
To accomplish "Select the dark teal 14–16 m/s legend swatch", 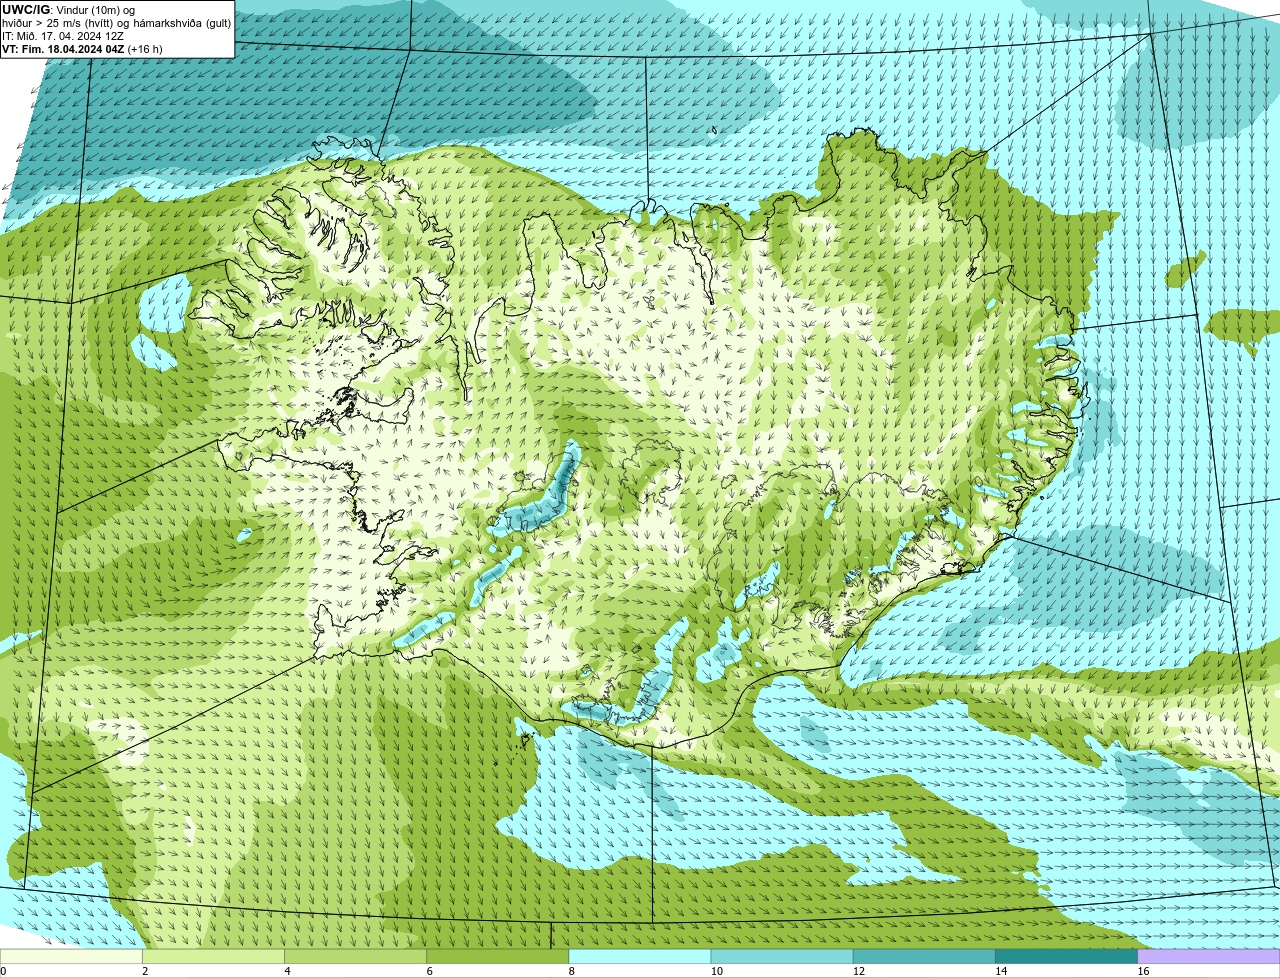I will (x=1066, y=956).
